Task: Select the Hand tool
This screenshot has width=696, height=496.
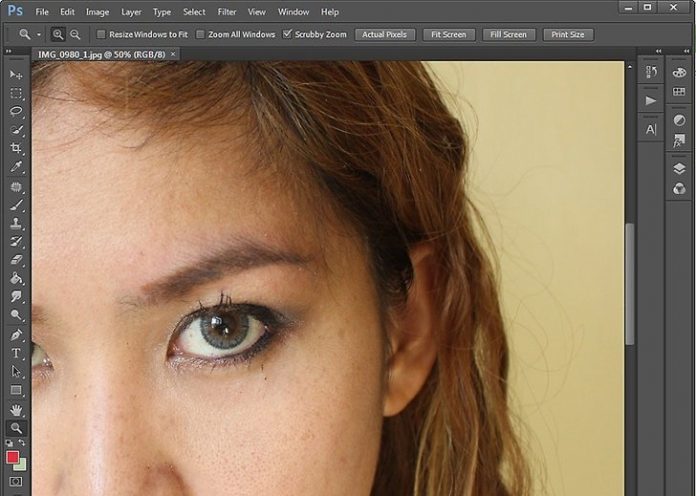Action: pyautogui.click(x=16, y=409)
